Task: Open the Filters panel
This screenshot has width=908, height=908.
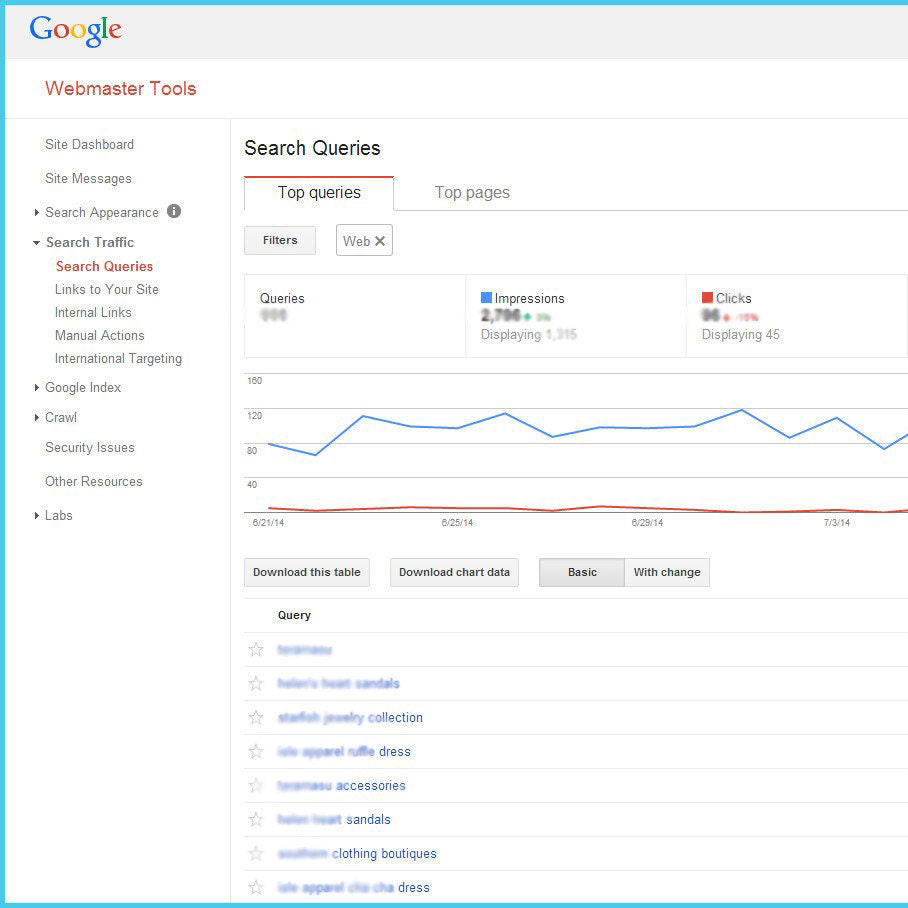Action: pyautogui.click(x=279, y=240)
